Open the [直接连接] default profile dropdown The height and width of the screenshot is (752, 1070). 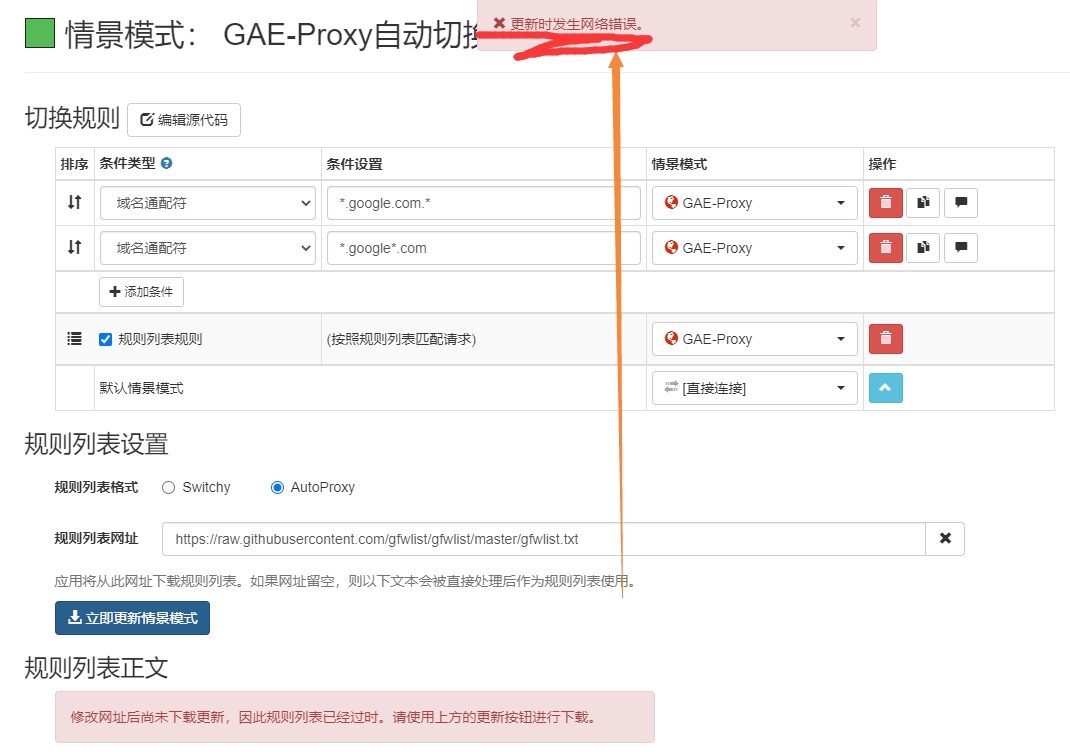(754, 388)
